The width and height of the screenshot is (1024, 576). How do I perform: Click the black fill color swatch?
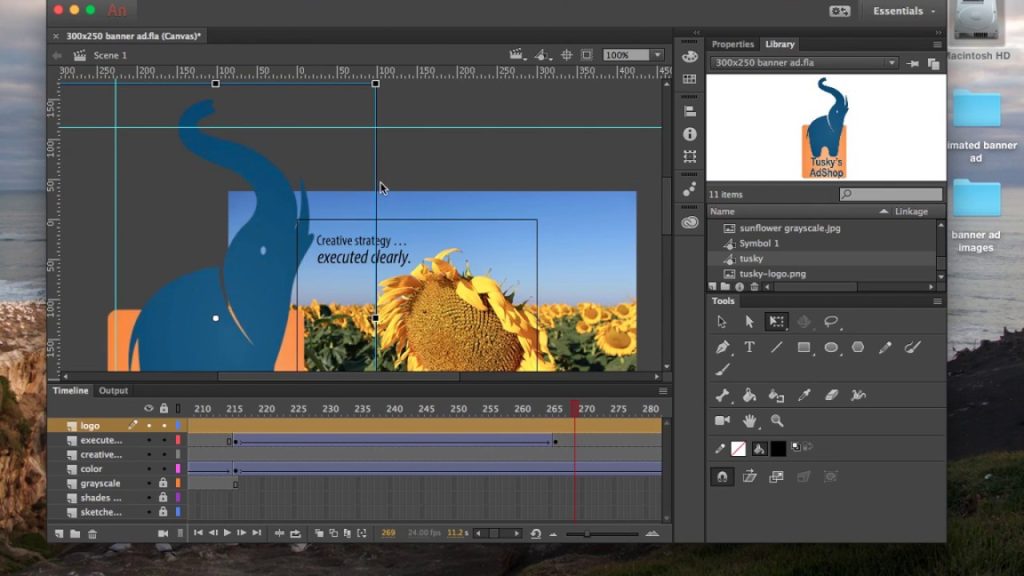coord(778,448)
